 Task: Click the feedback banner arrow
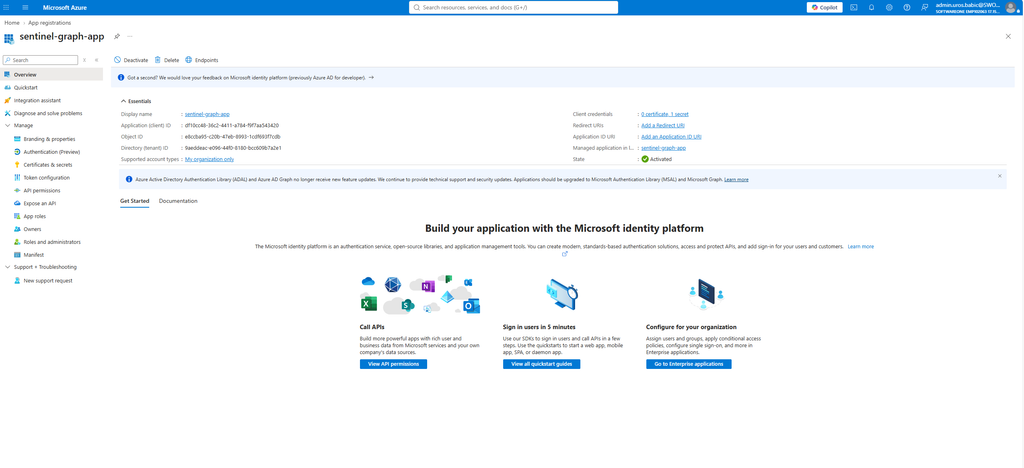pos(372,77)
